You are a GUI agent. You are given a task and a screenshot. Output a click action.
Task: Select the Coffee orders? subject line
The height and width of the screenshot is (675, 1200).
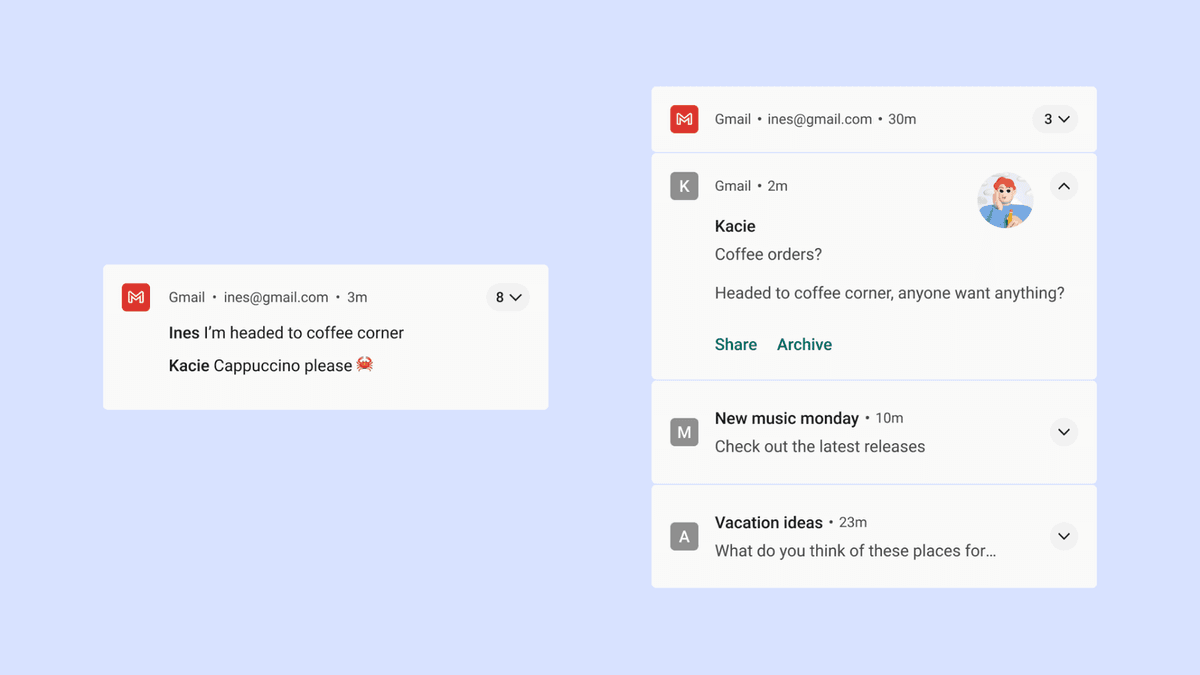click(768, 255)
